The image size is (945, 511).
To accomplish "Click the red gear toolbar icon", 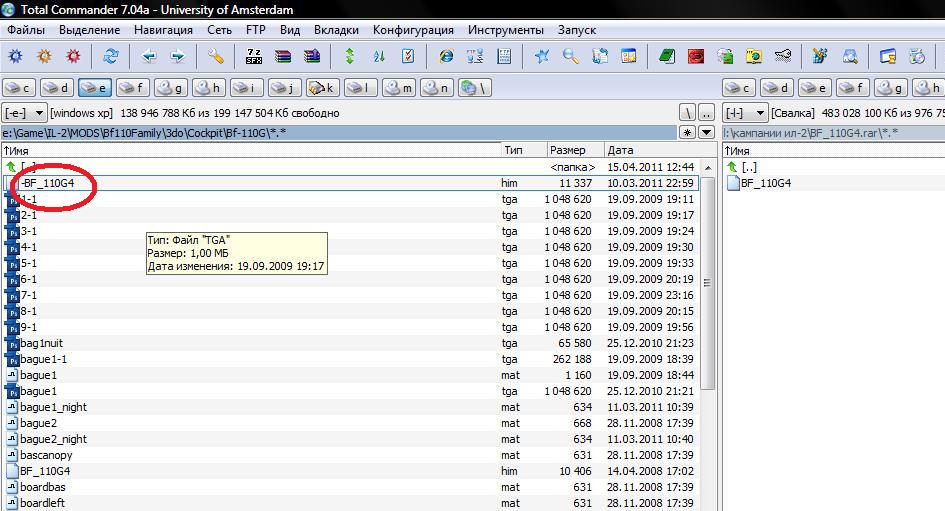I will [x=73, y=57].
